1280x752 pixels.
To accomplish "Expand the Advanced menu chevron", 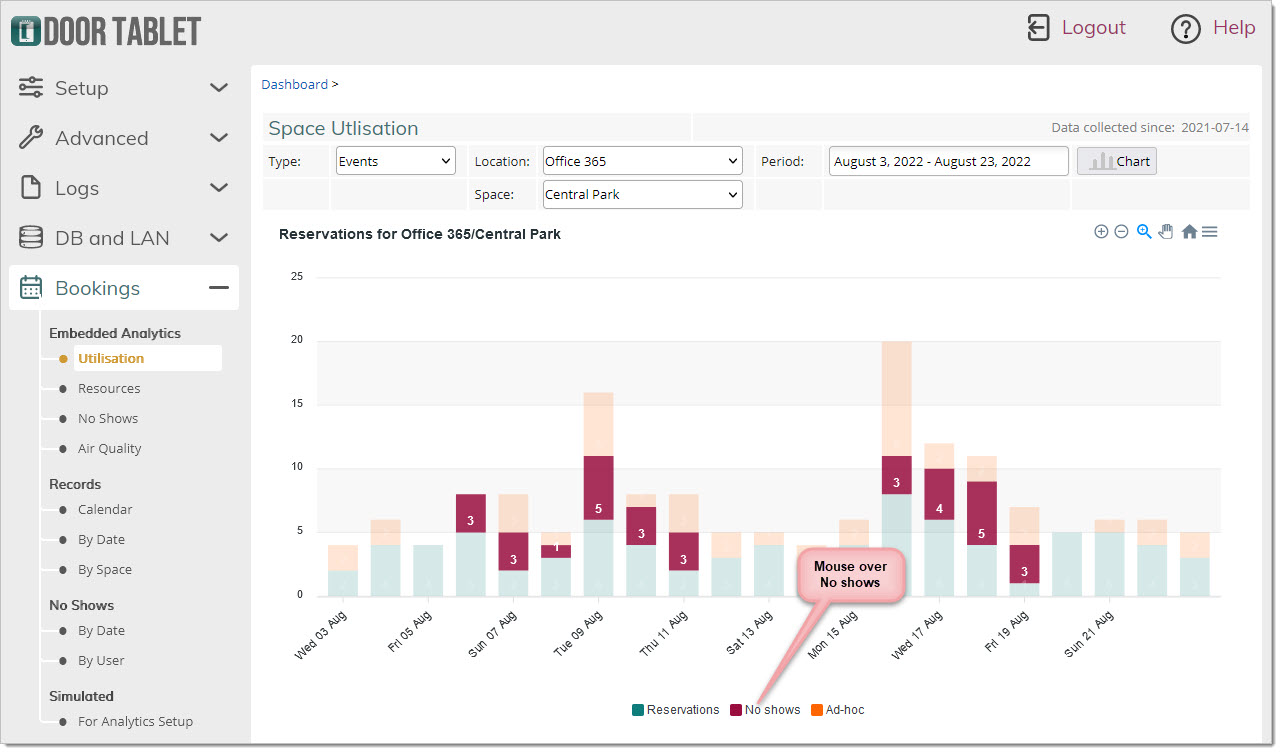I will coord(219,138).
